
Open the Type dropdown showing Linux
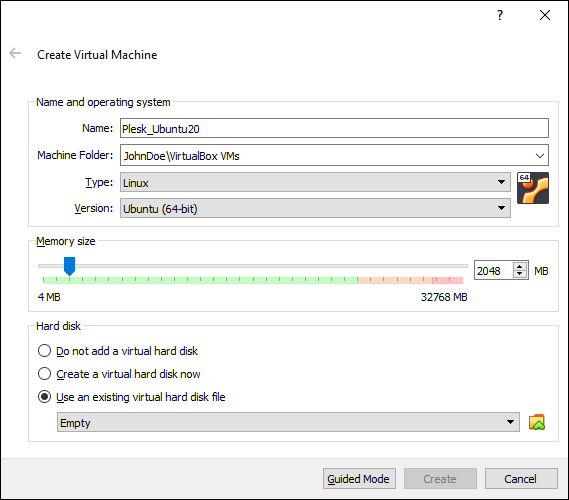coord(315,182)
